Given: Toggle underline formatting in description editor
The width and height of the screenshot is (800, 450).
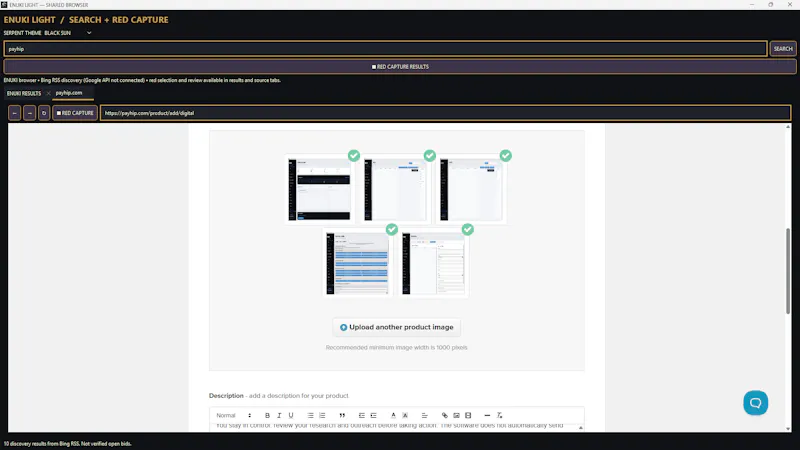Looking at the screenshot, I should 291,415.
